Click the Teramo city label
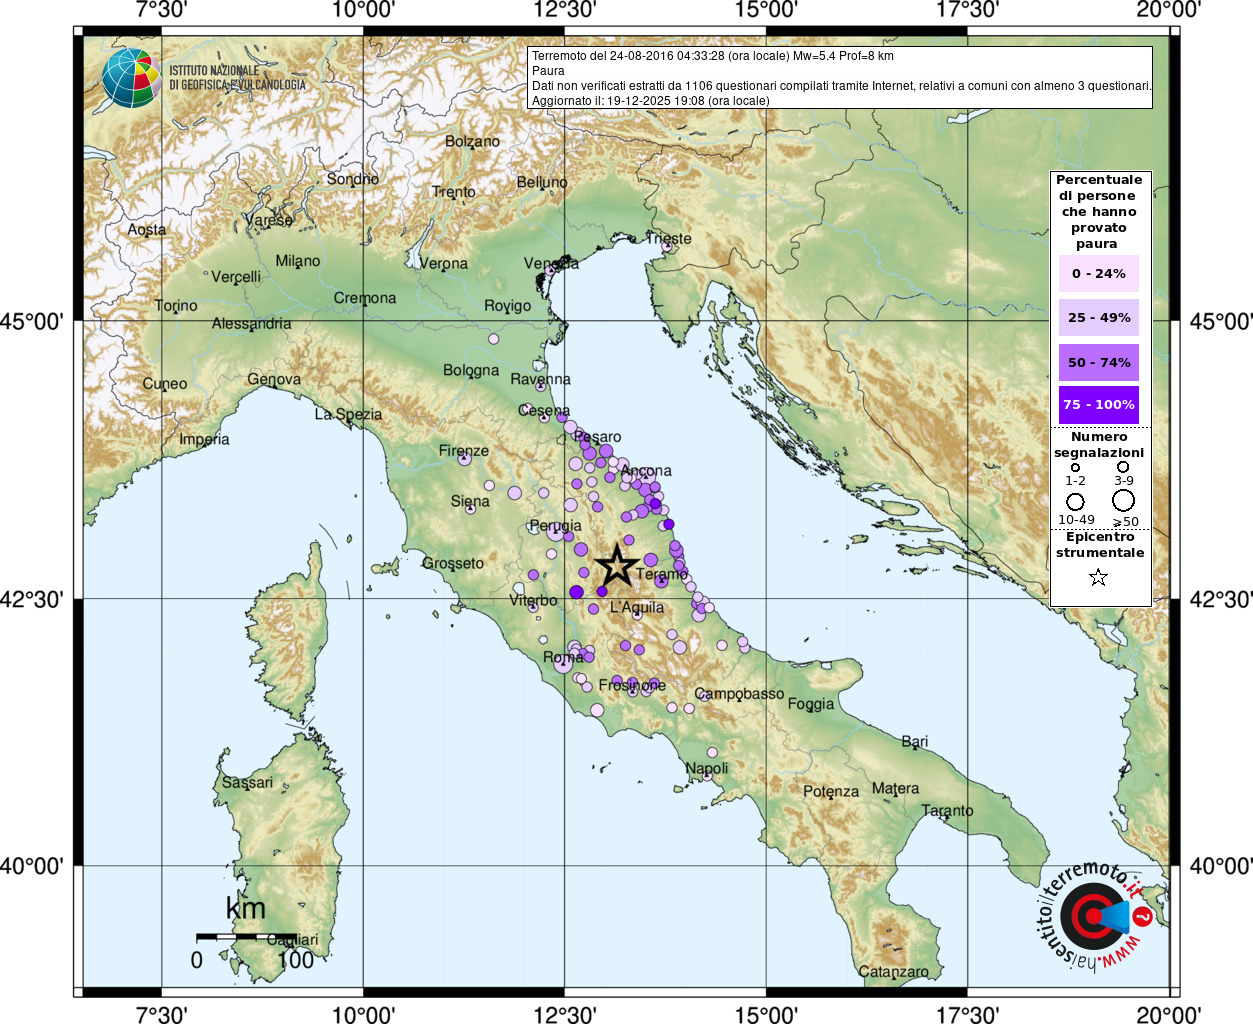 click(x=661, y=574)
